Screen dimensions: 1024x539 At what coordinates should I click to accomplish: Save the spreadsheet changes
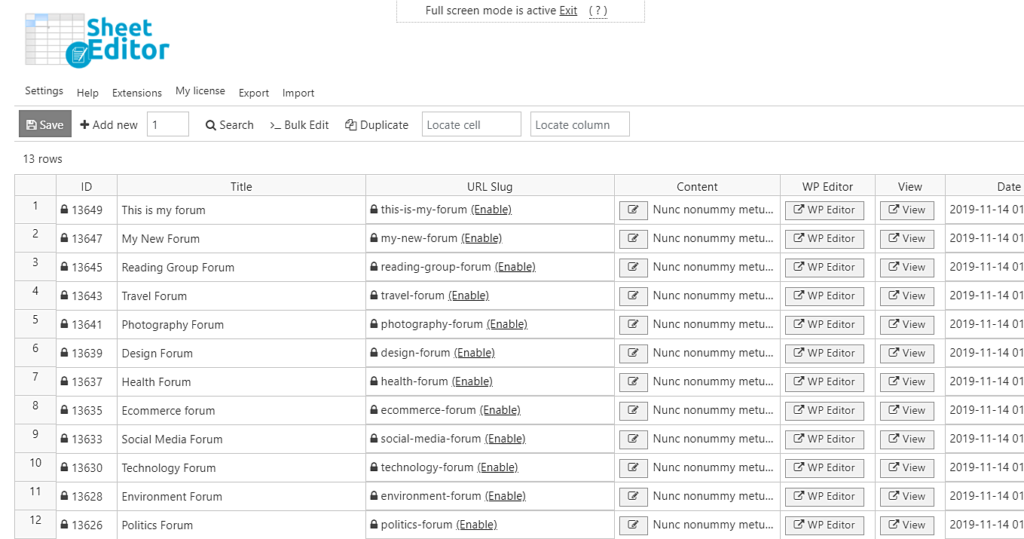pos(45,124)
